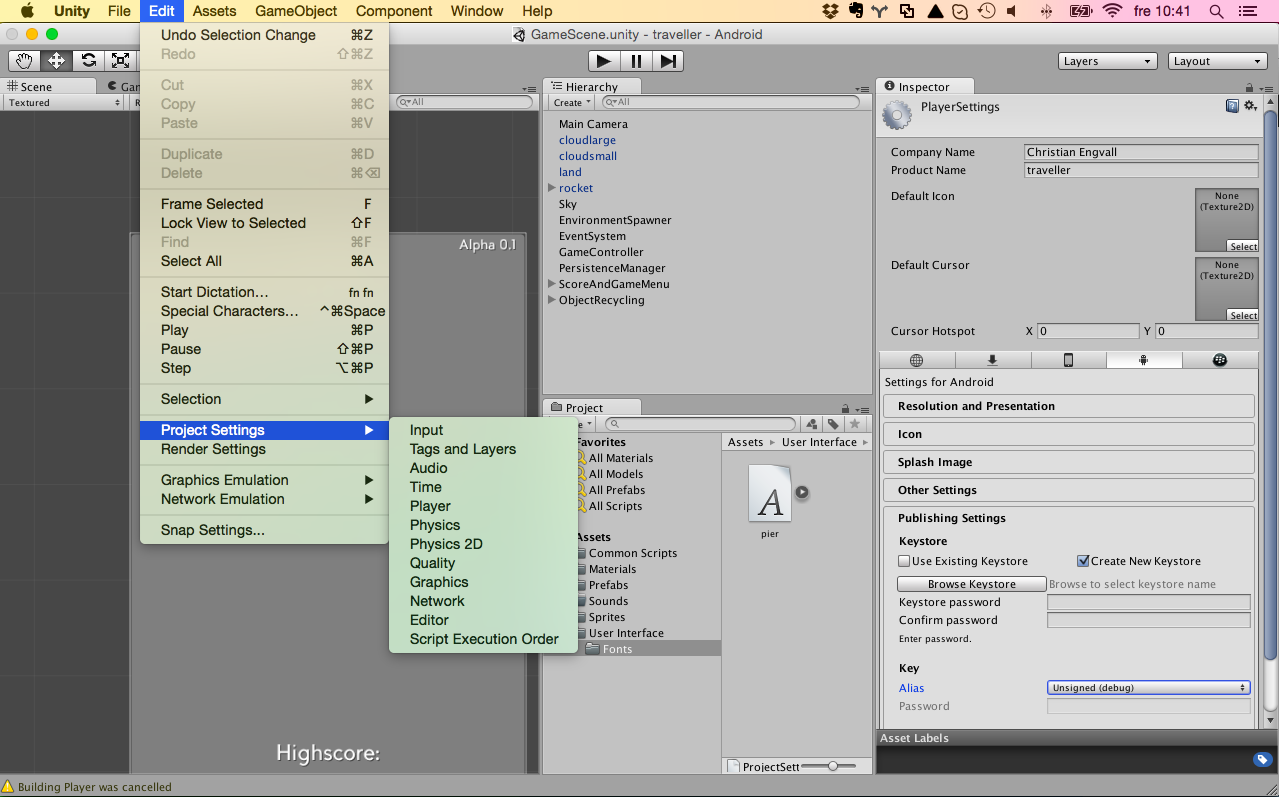Open the Evernote menu bar icon
1279x797 pixels.
pyautogui.click(x=856, y=11)
